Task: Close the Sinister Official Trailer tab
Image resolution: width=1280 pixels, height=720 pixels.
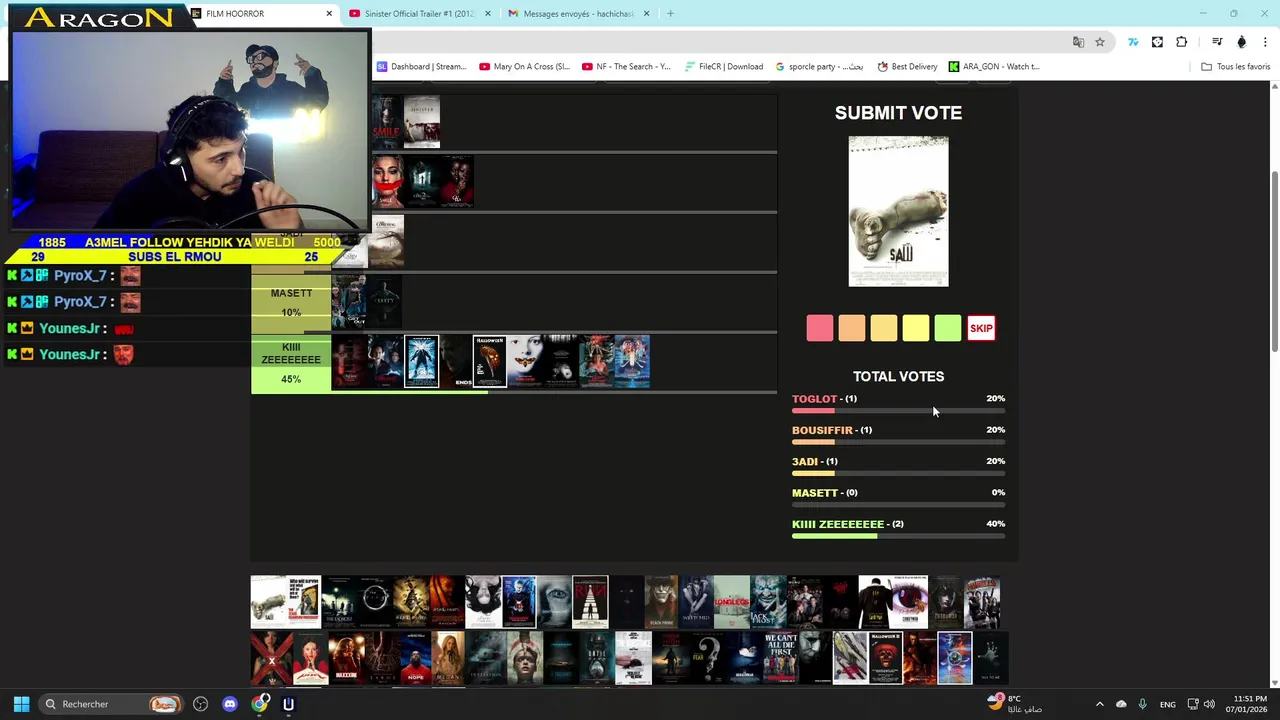Action: click(488, 14)
